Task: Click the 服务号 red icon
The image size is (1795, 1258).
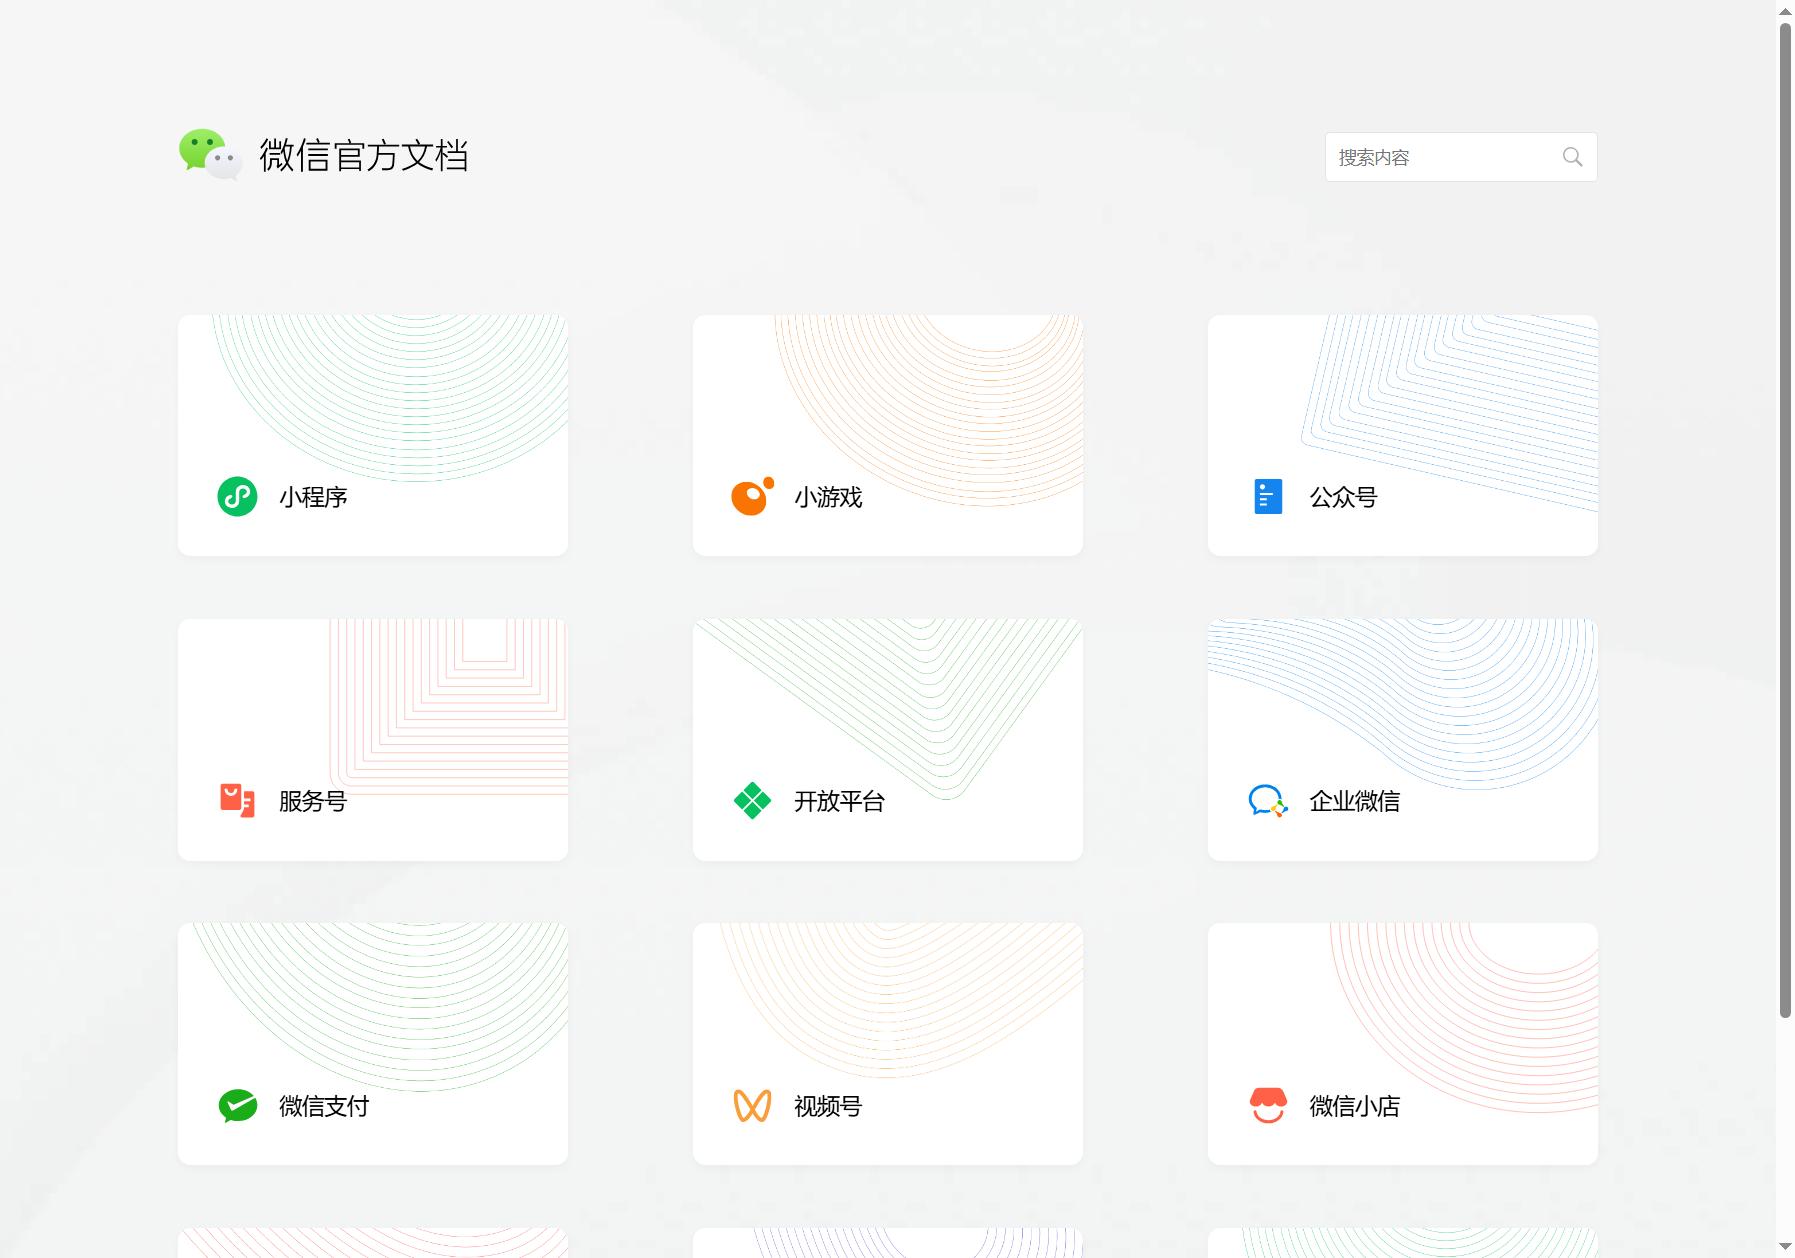Action: pos(237,800)
